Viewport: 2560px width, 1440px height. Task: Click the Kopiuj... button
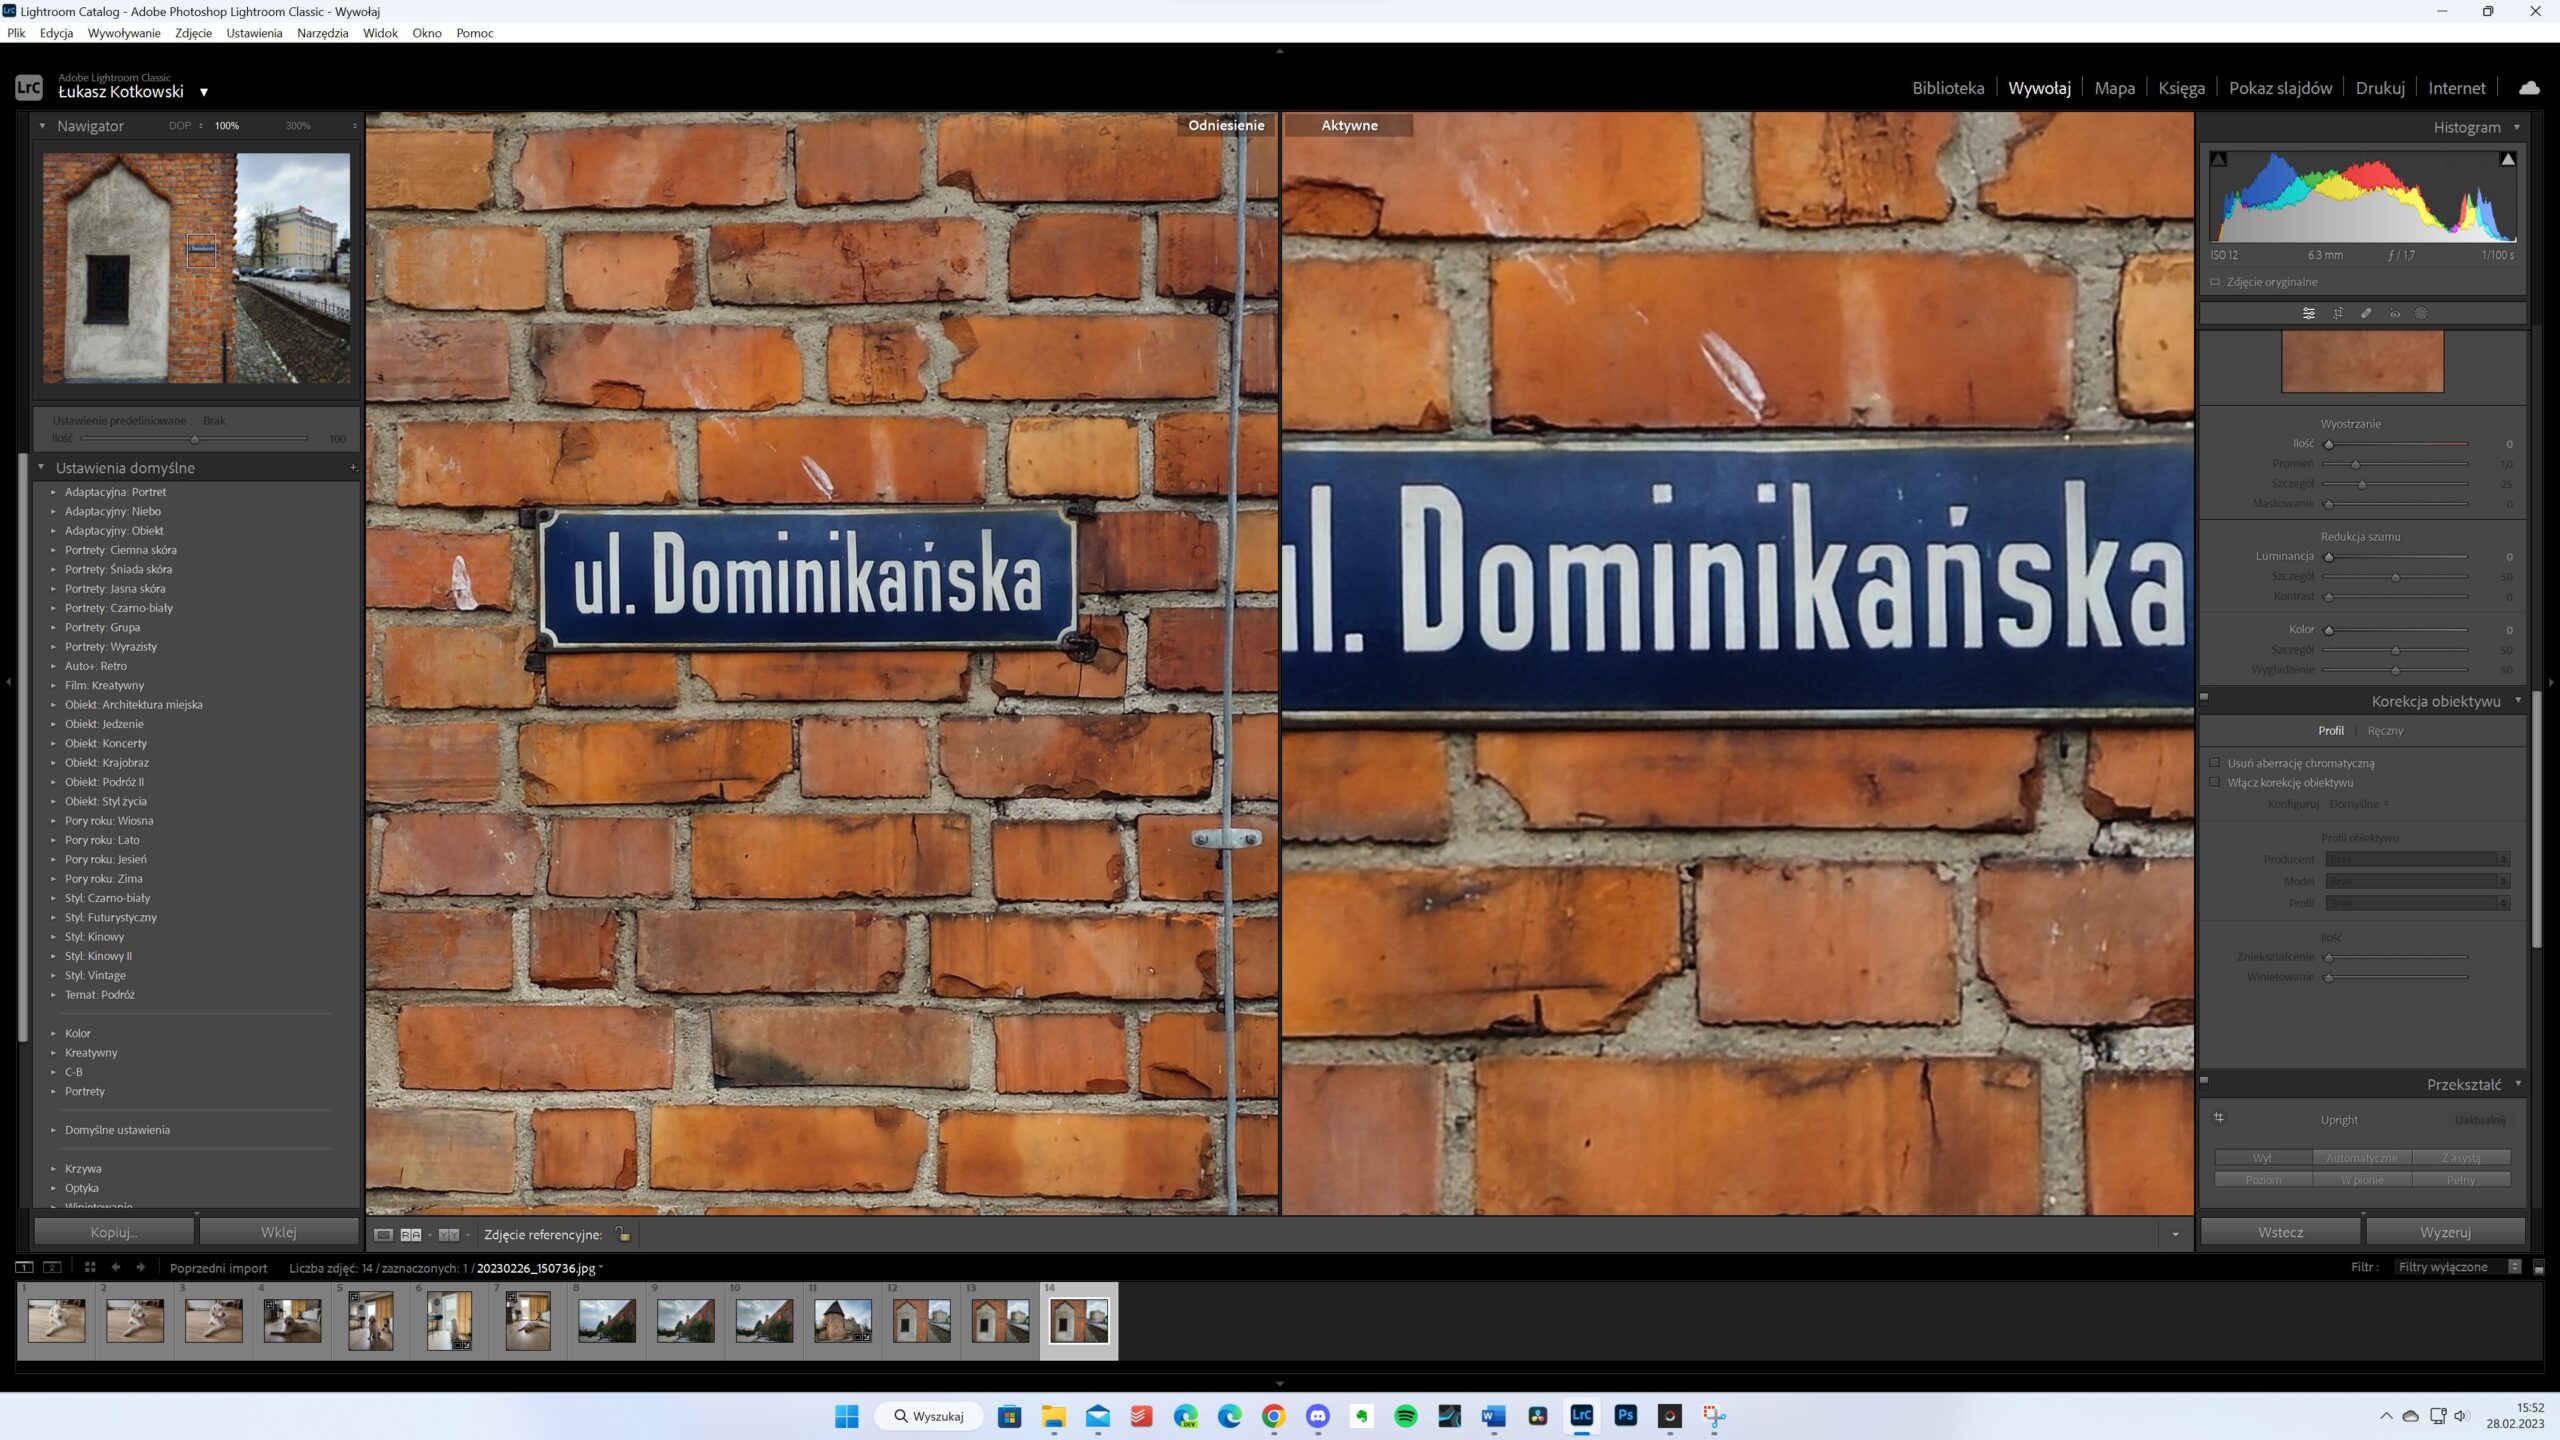click(x=114, y=1232)
